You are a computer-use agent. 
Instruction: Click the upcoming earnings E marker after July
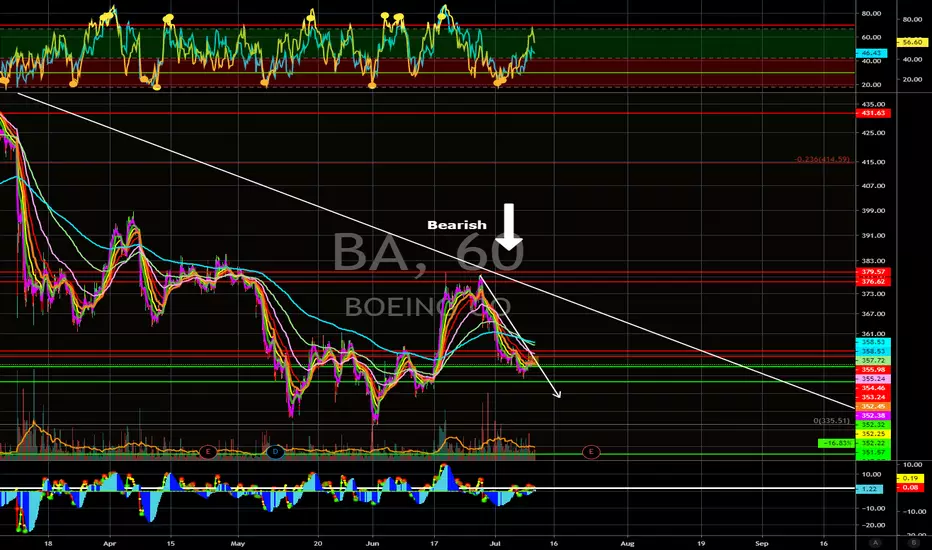pos(591,452)
